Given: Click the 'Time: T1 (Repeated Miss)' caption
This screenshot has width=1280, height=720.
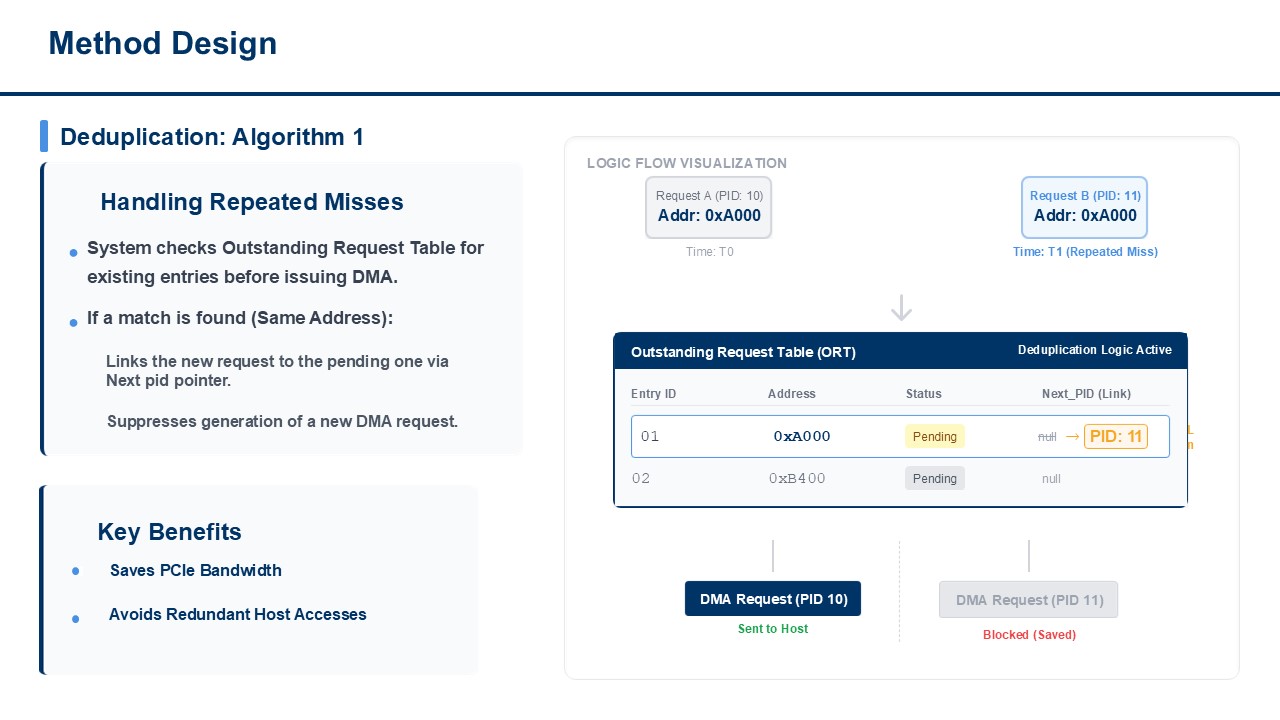Looking at the screenshot, I should coord(1085,252).
